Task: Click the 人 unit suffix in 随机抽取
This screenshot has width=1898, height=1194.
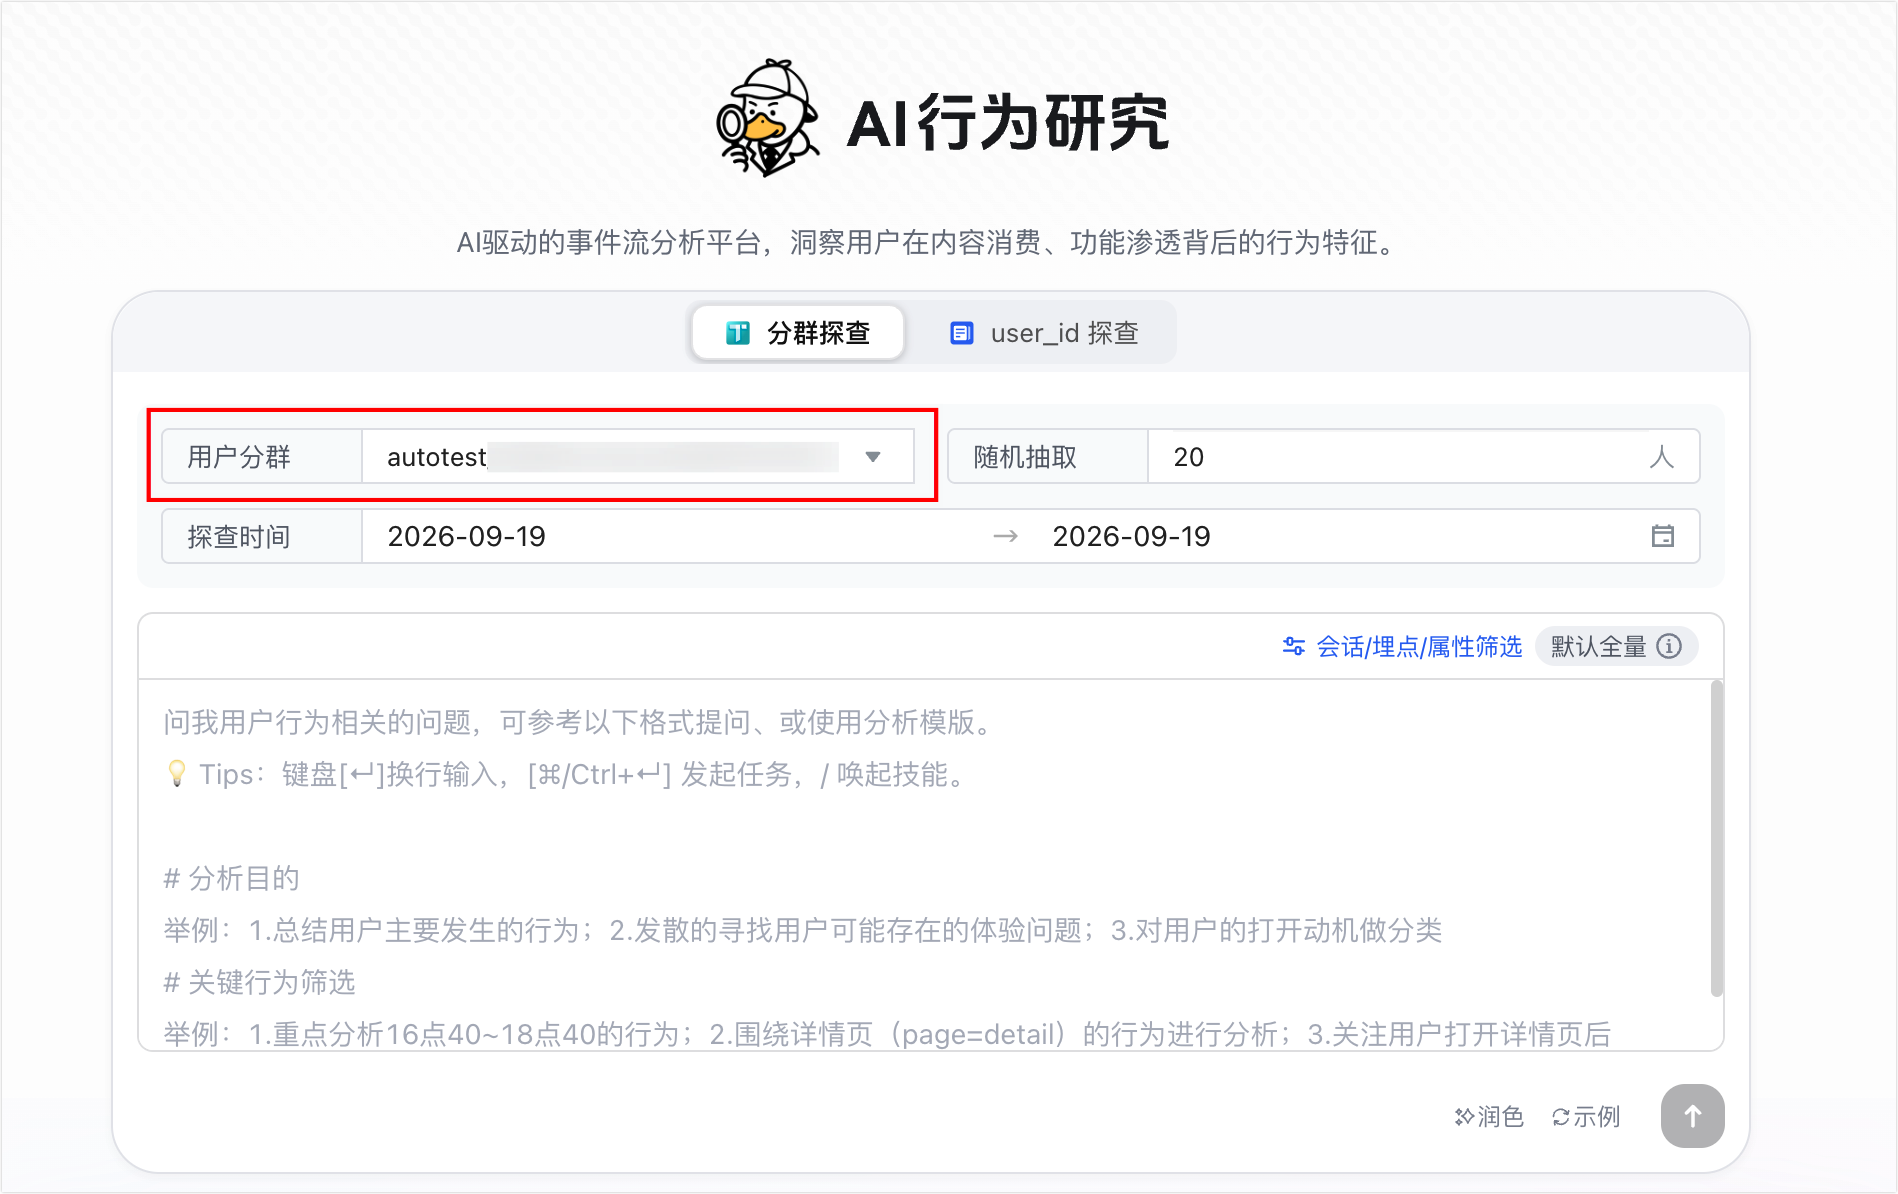Action: [1661, 457]
